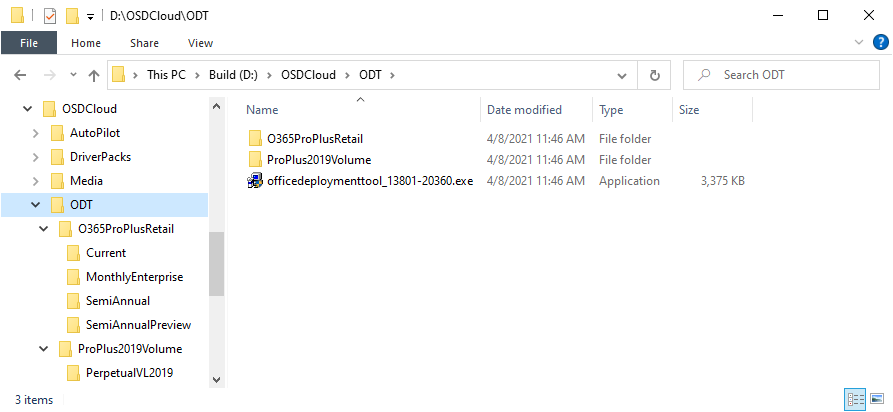Switch to the View ribbon tab
Viewport: 893px width, 412px height.
pos(200,43)
